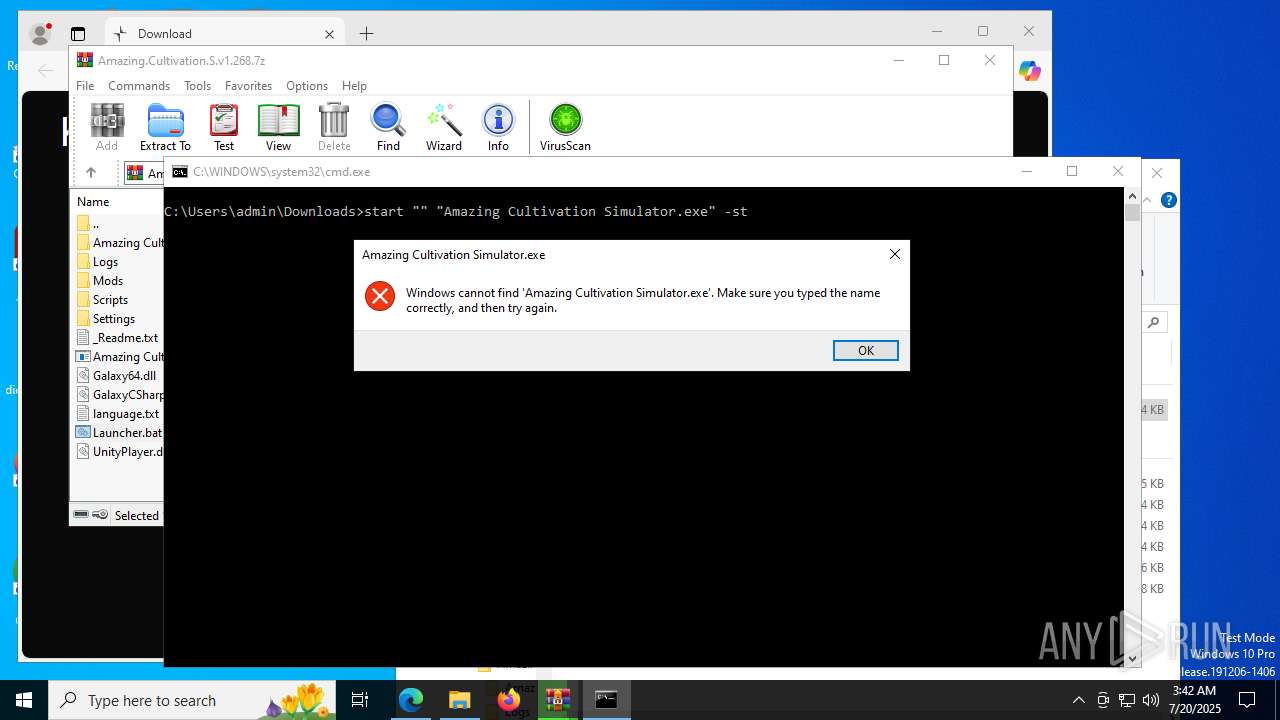The height and width of the screenshot is (720, 1280).
Task: Click the Test archive icon
Action: point(224,127)
